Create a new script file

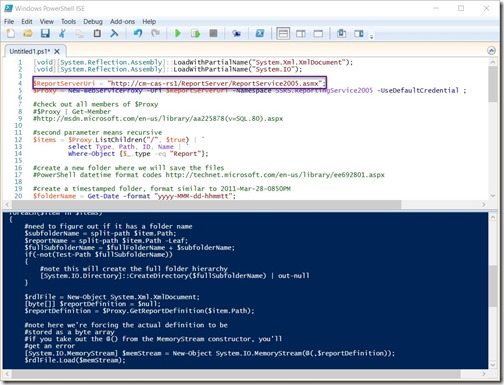11,33
